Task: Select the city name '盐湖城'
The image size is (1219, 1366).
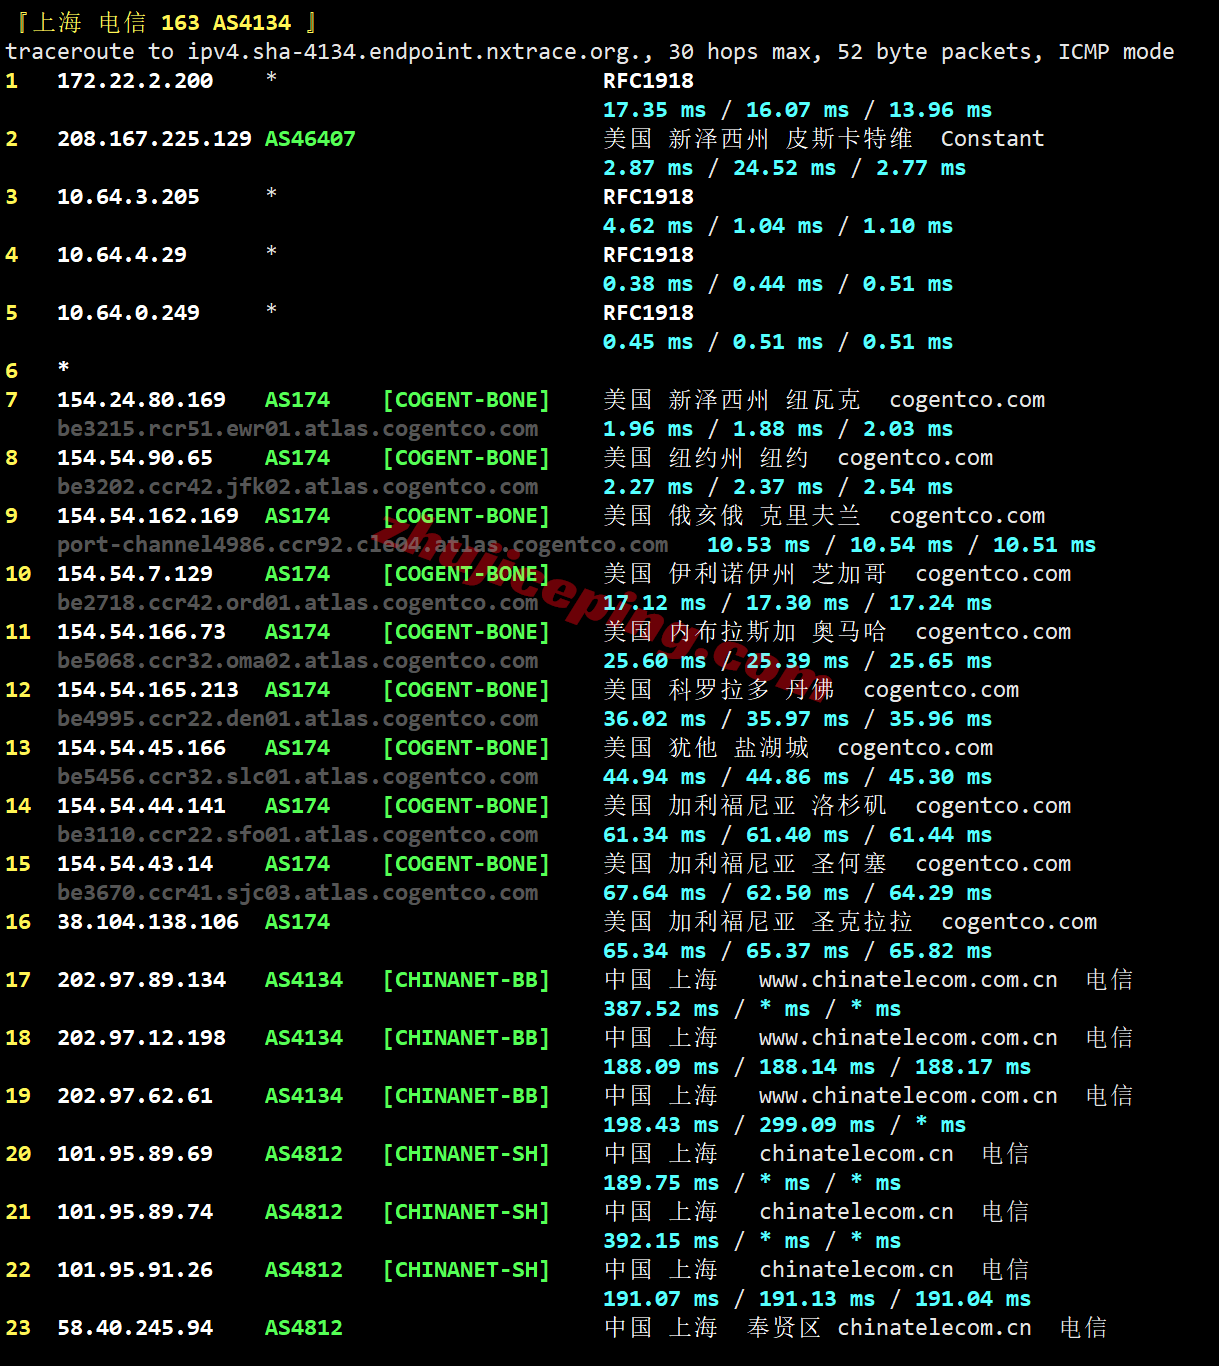Action: point(771,748)
